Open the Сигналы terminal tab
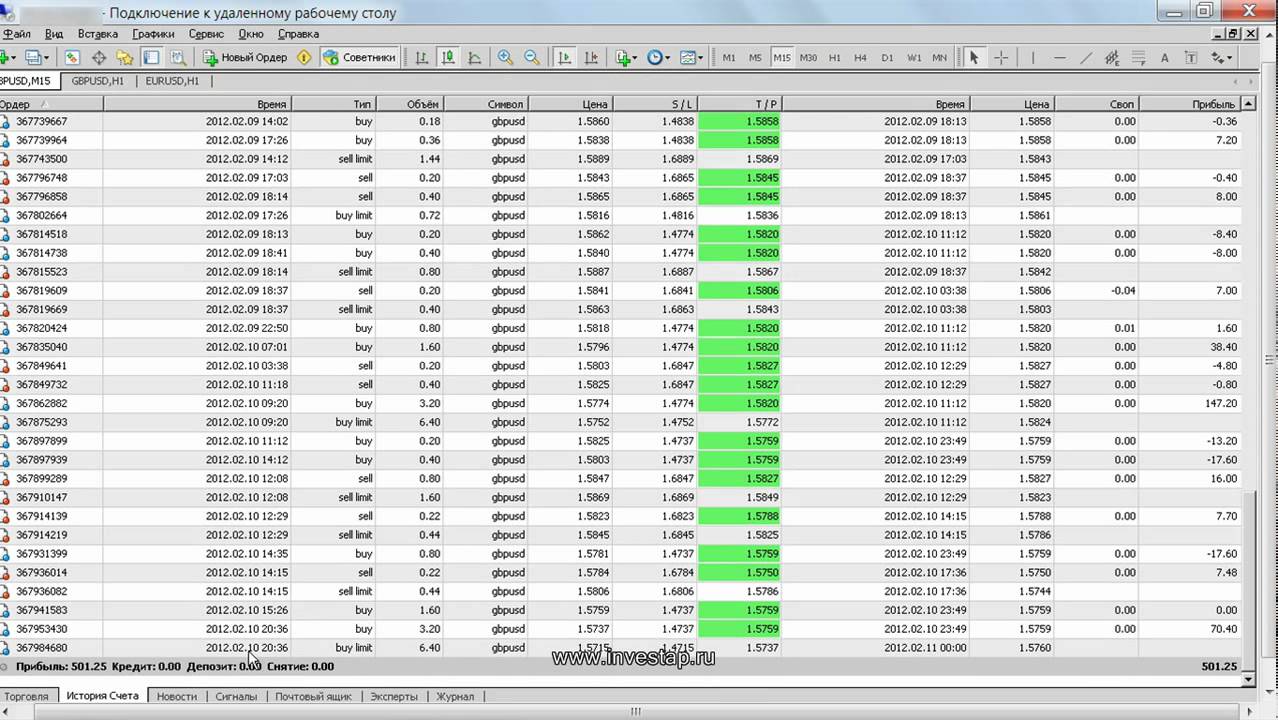Image resolution: width=1278 pixels, height=720 pixels. [236, 696]
